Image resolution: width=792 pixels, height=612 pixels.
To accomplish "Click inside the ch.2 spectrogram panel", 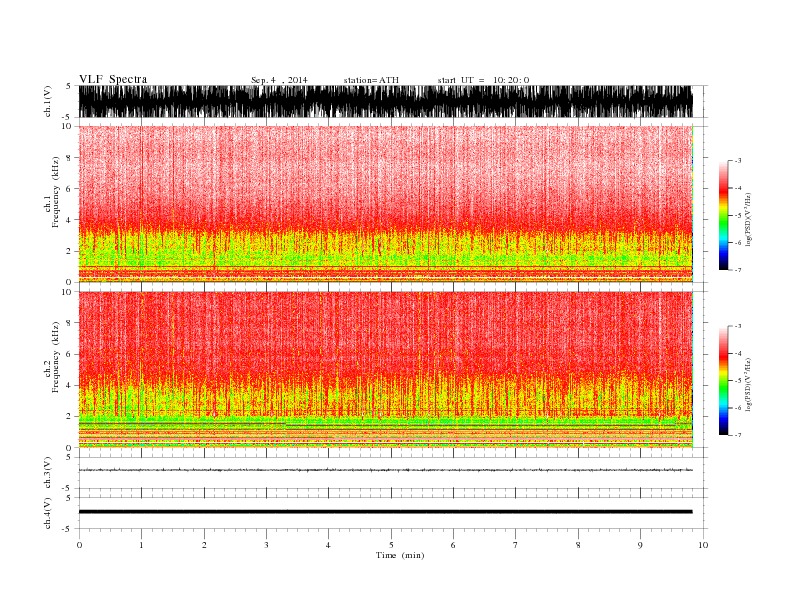I will tap(385, 370).
